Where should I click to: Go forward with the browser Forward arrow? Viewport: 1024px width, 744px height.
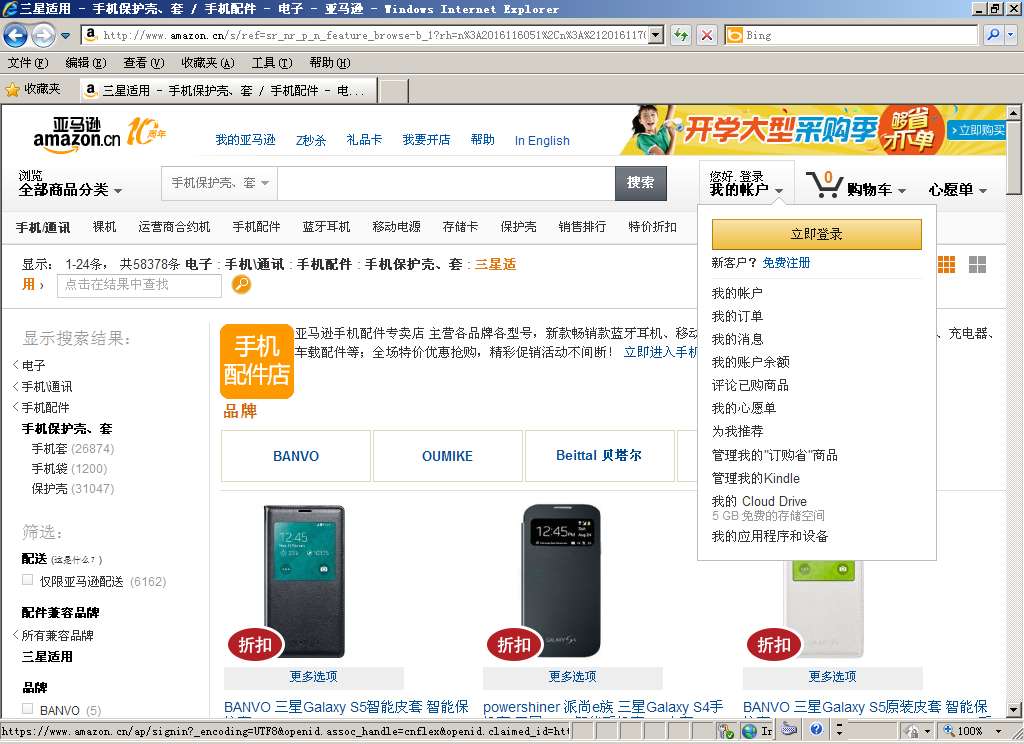click(x=43, y=35)
